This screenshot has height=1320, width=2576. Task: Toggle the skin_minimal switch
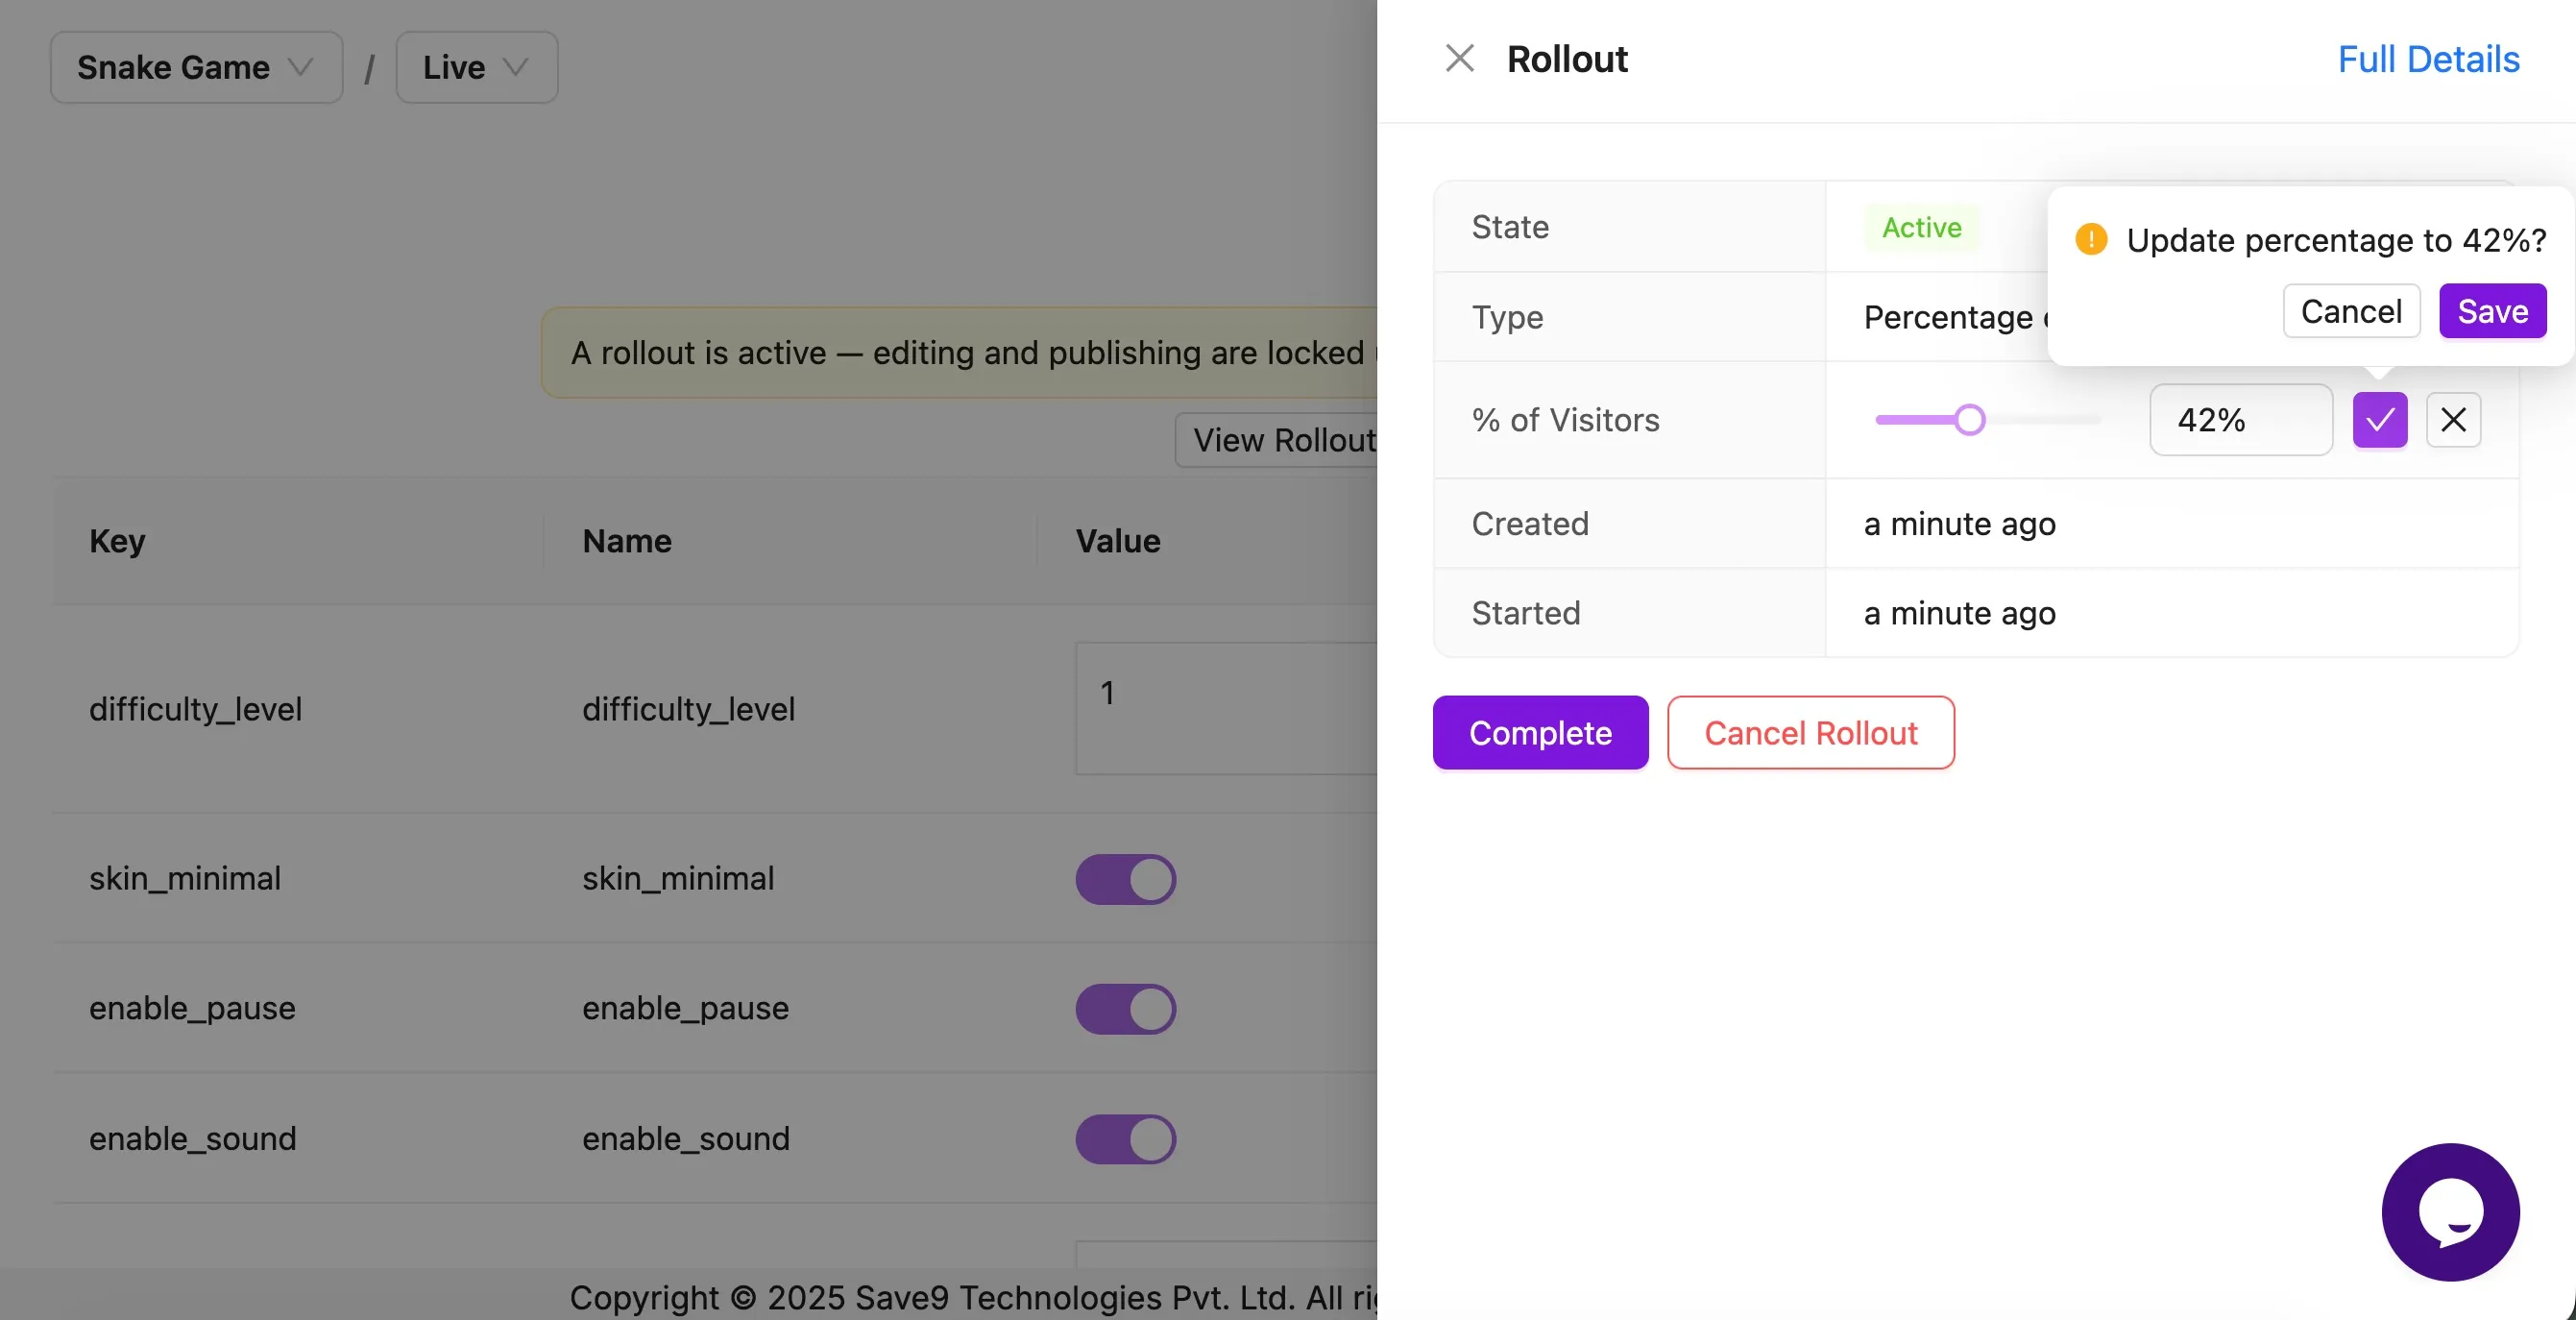[x=1125, y=878]
